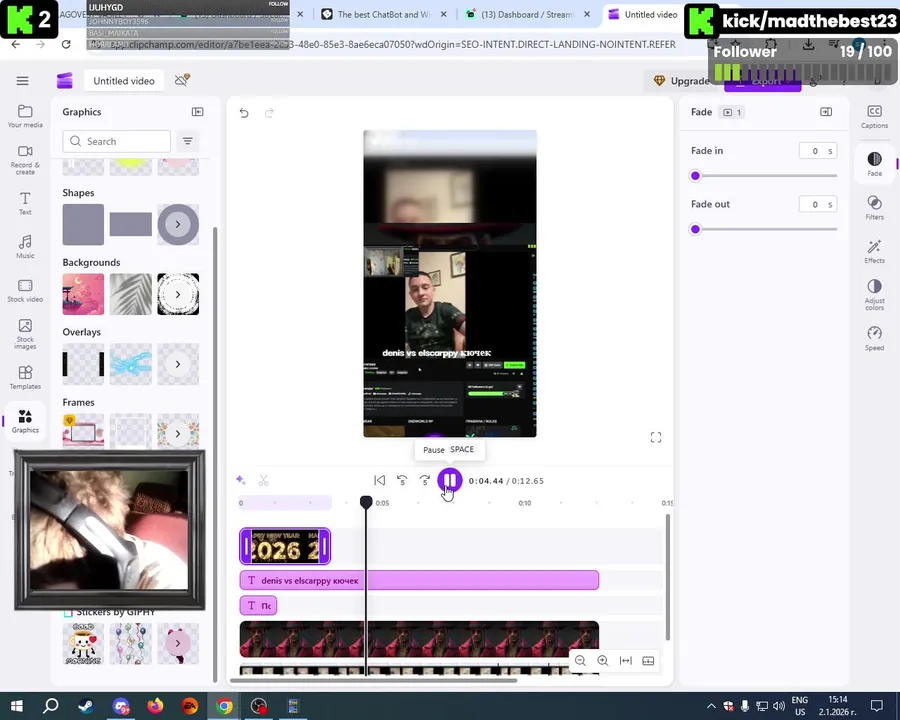Select the 2026 New Year timeline clip
This screenshot has width=900, height=720.
coord(285,546)
